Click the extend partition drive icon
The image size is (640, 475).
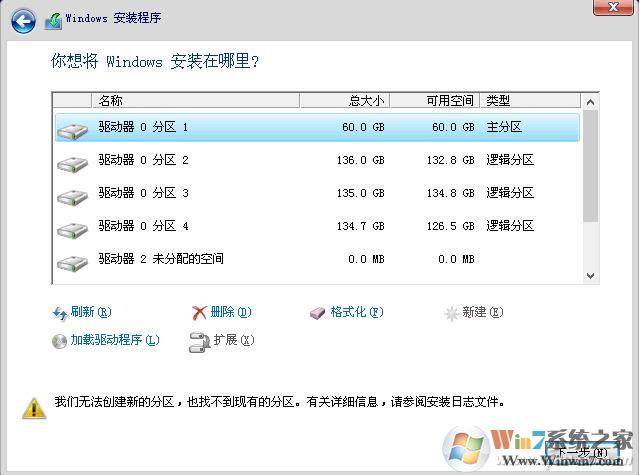[x=199, y=342]
